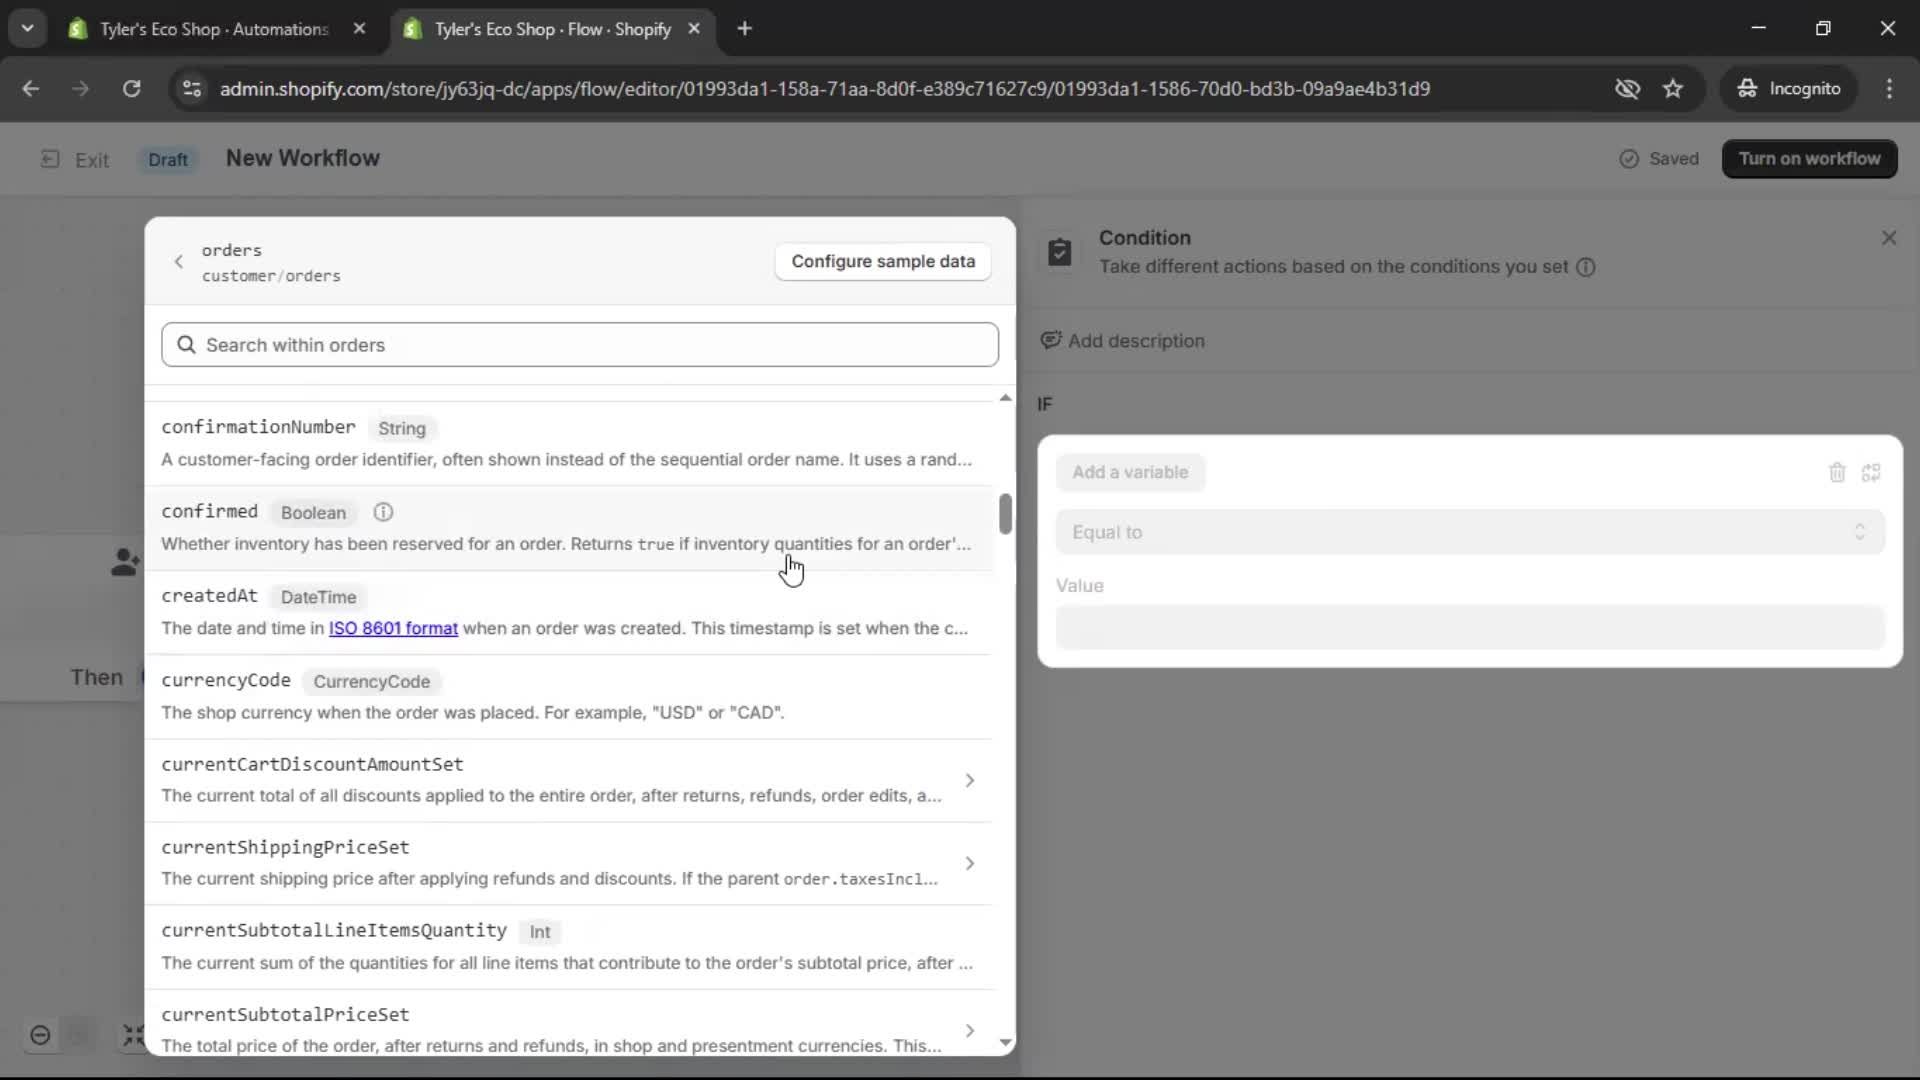Click the Add description pencil icon

(1050, 340)
